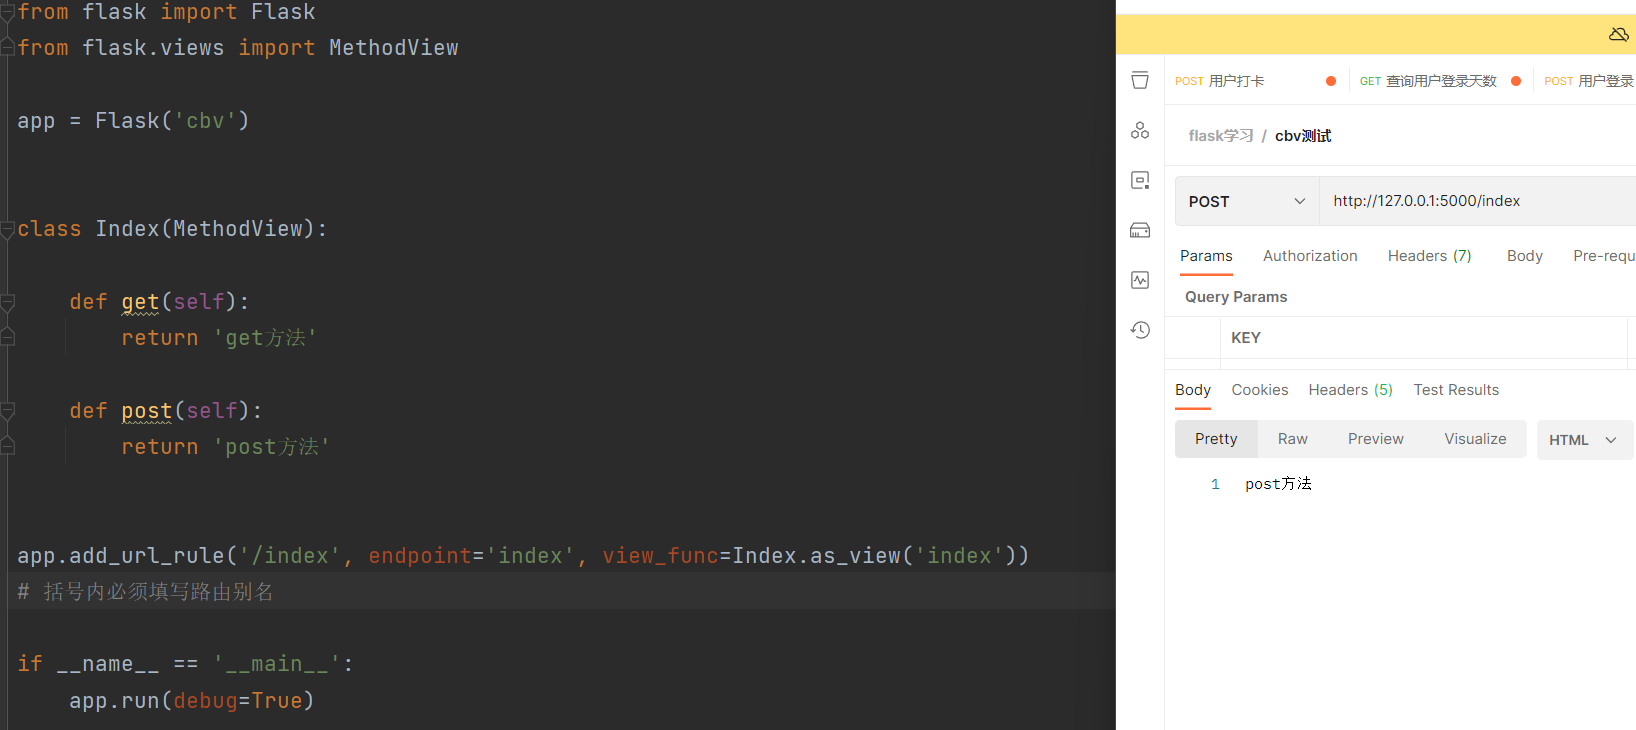Click the 'cbv' string in Flask call

(x=205, y=121)
